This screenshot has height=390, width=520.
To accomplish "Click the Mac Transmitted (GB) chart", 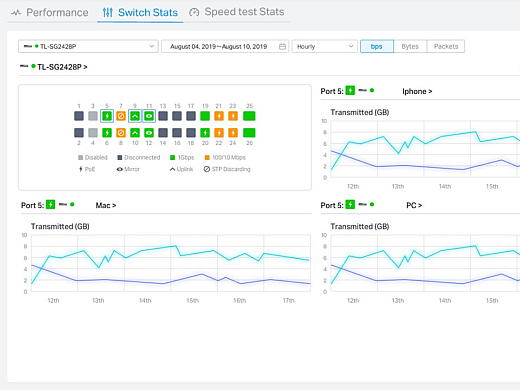I will click(x=171, y=263).
